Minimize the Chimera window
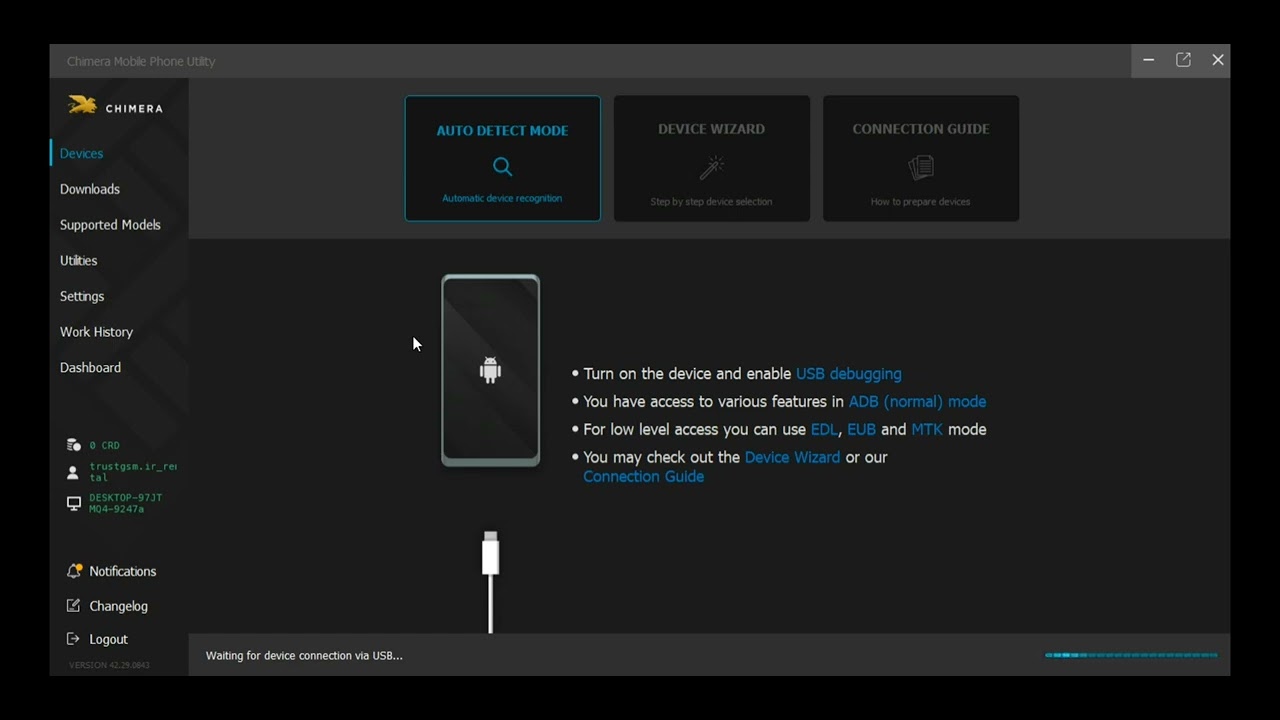The height and width of the screenshot is (720, 1280). point(1149,60)
